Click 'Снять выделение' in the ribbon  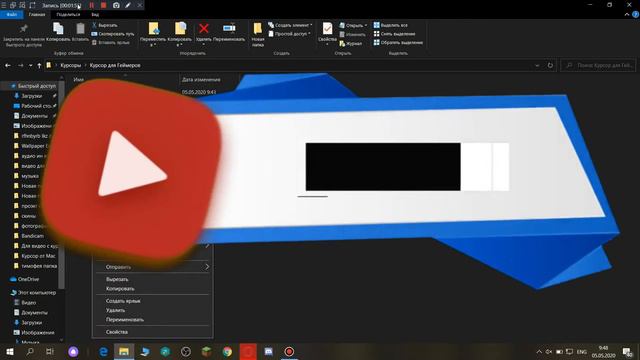pyautogui.click(x=394, y=34)
